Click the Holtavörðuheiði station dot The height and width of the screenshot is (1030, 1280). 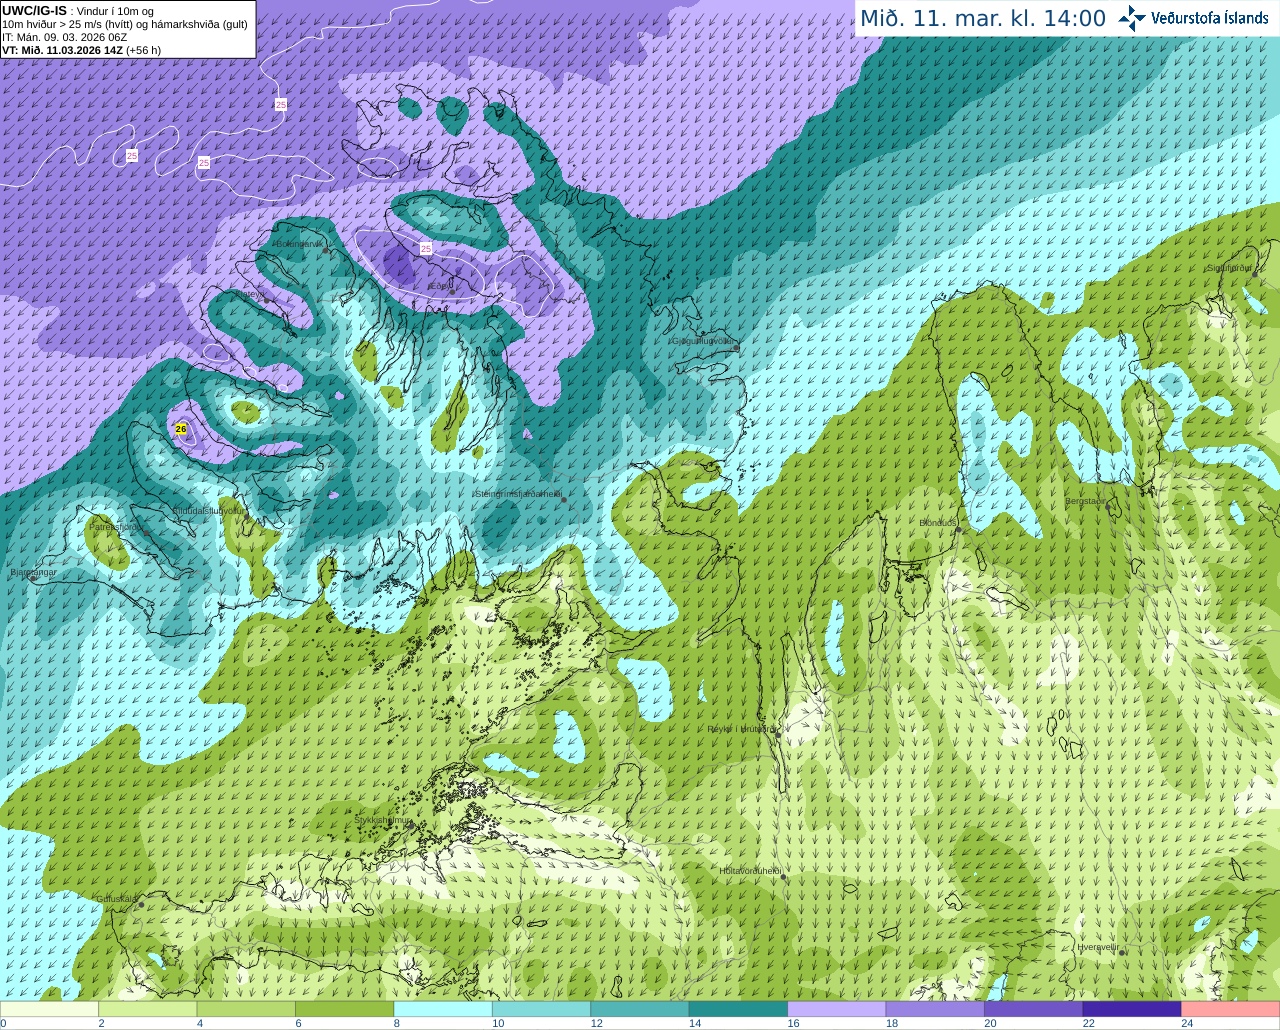tap(783, 877)
